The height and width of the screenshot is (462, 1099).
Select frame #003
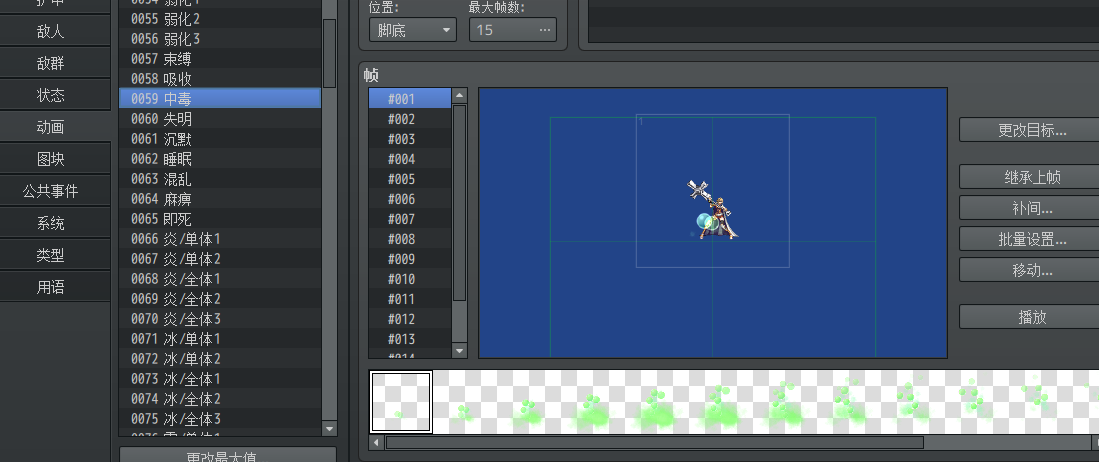point(410,139)
